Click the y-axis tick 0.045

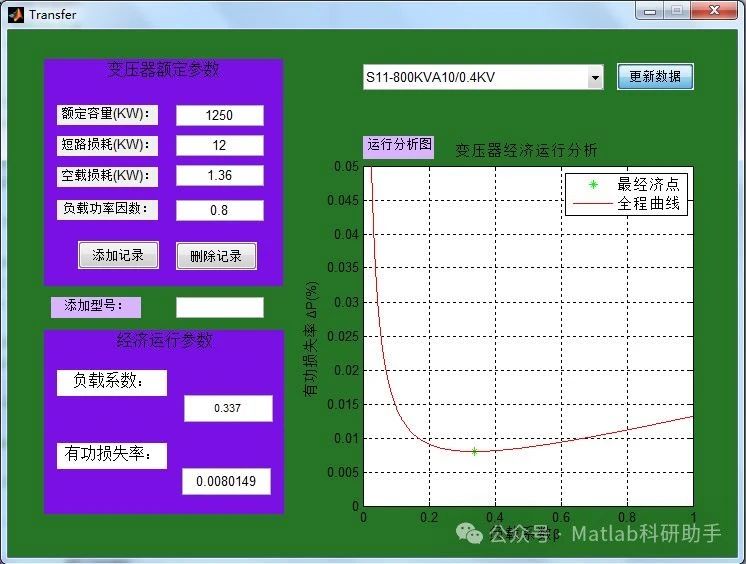[343, 200]
